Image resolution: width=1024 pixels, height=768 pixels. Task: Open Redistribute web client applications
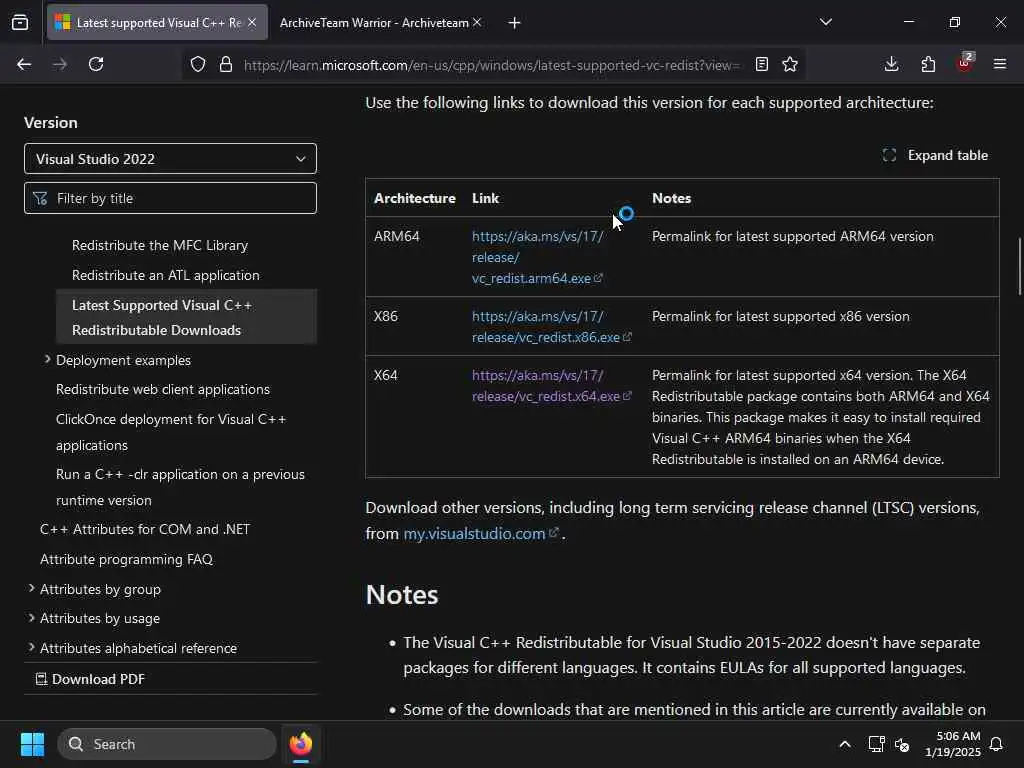[163, 389]
